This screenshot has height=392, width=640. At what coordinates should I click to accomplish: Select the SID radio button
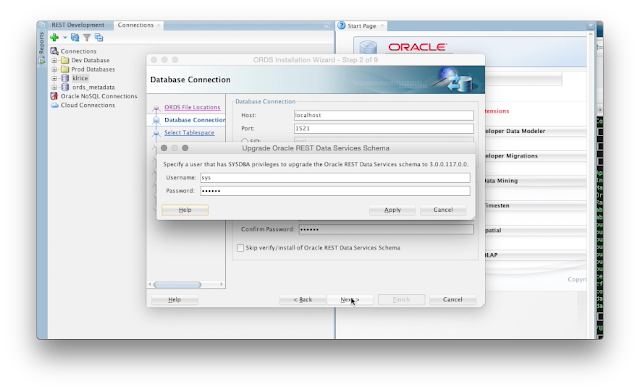244,140
